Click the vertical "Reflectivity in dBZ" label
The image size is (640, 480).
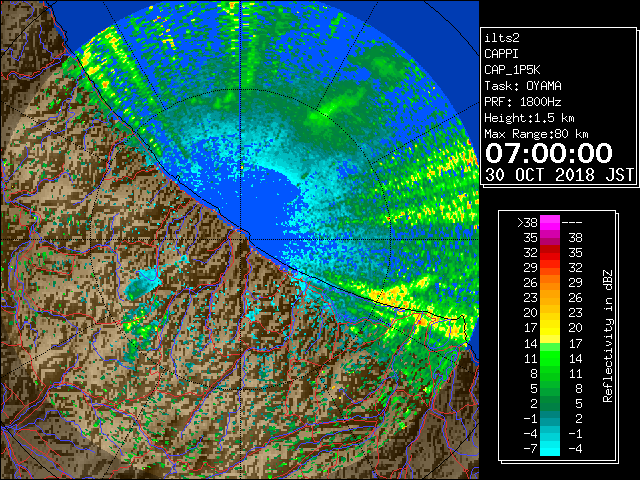point(608,336)
